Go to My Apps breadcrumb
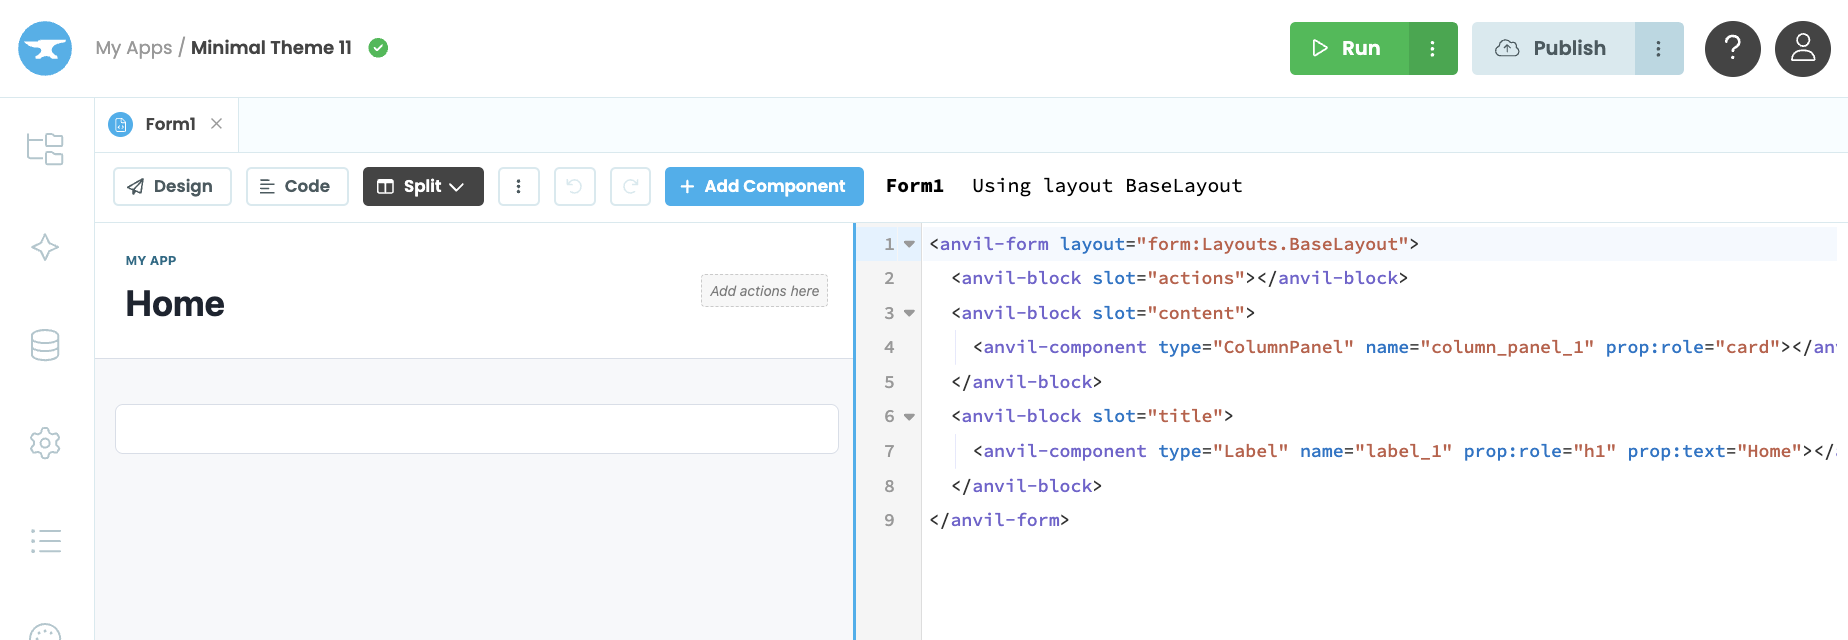Viewport: 1848px width, 640px height. click(x=134, y=48)
